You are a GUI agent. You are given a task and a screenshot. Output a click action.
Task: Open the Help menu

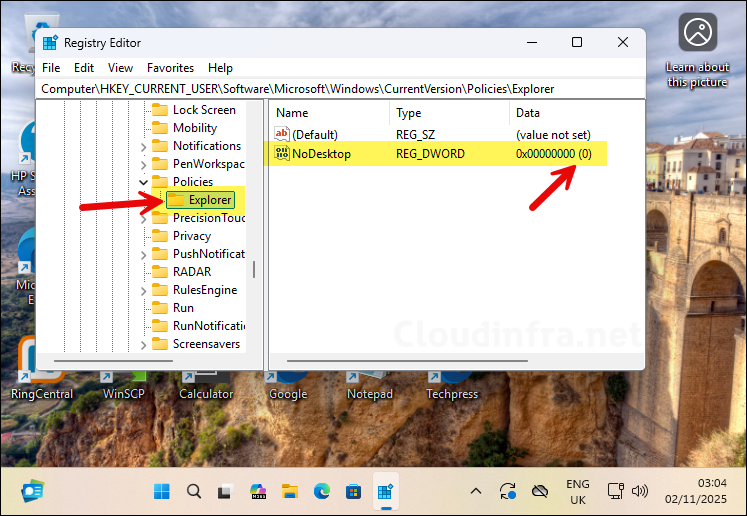point(220,68)
